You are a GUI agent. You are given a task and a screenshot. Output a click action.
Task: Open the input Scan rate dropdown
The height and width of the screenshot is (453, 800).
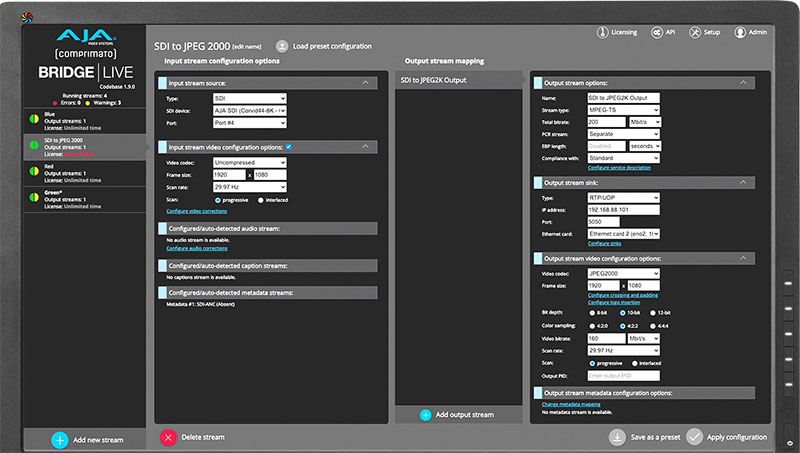(249, 187)
